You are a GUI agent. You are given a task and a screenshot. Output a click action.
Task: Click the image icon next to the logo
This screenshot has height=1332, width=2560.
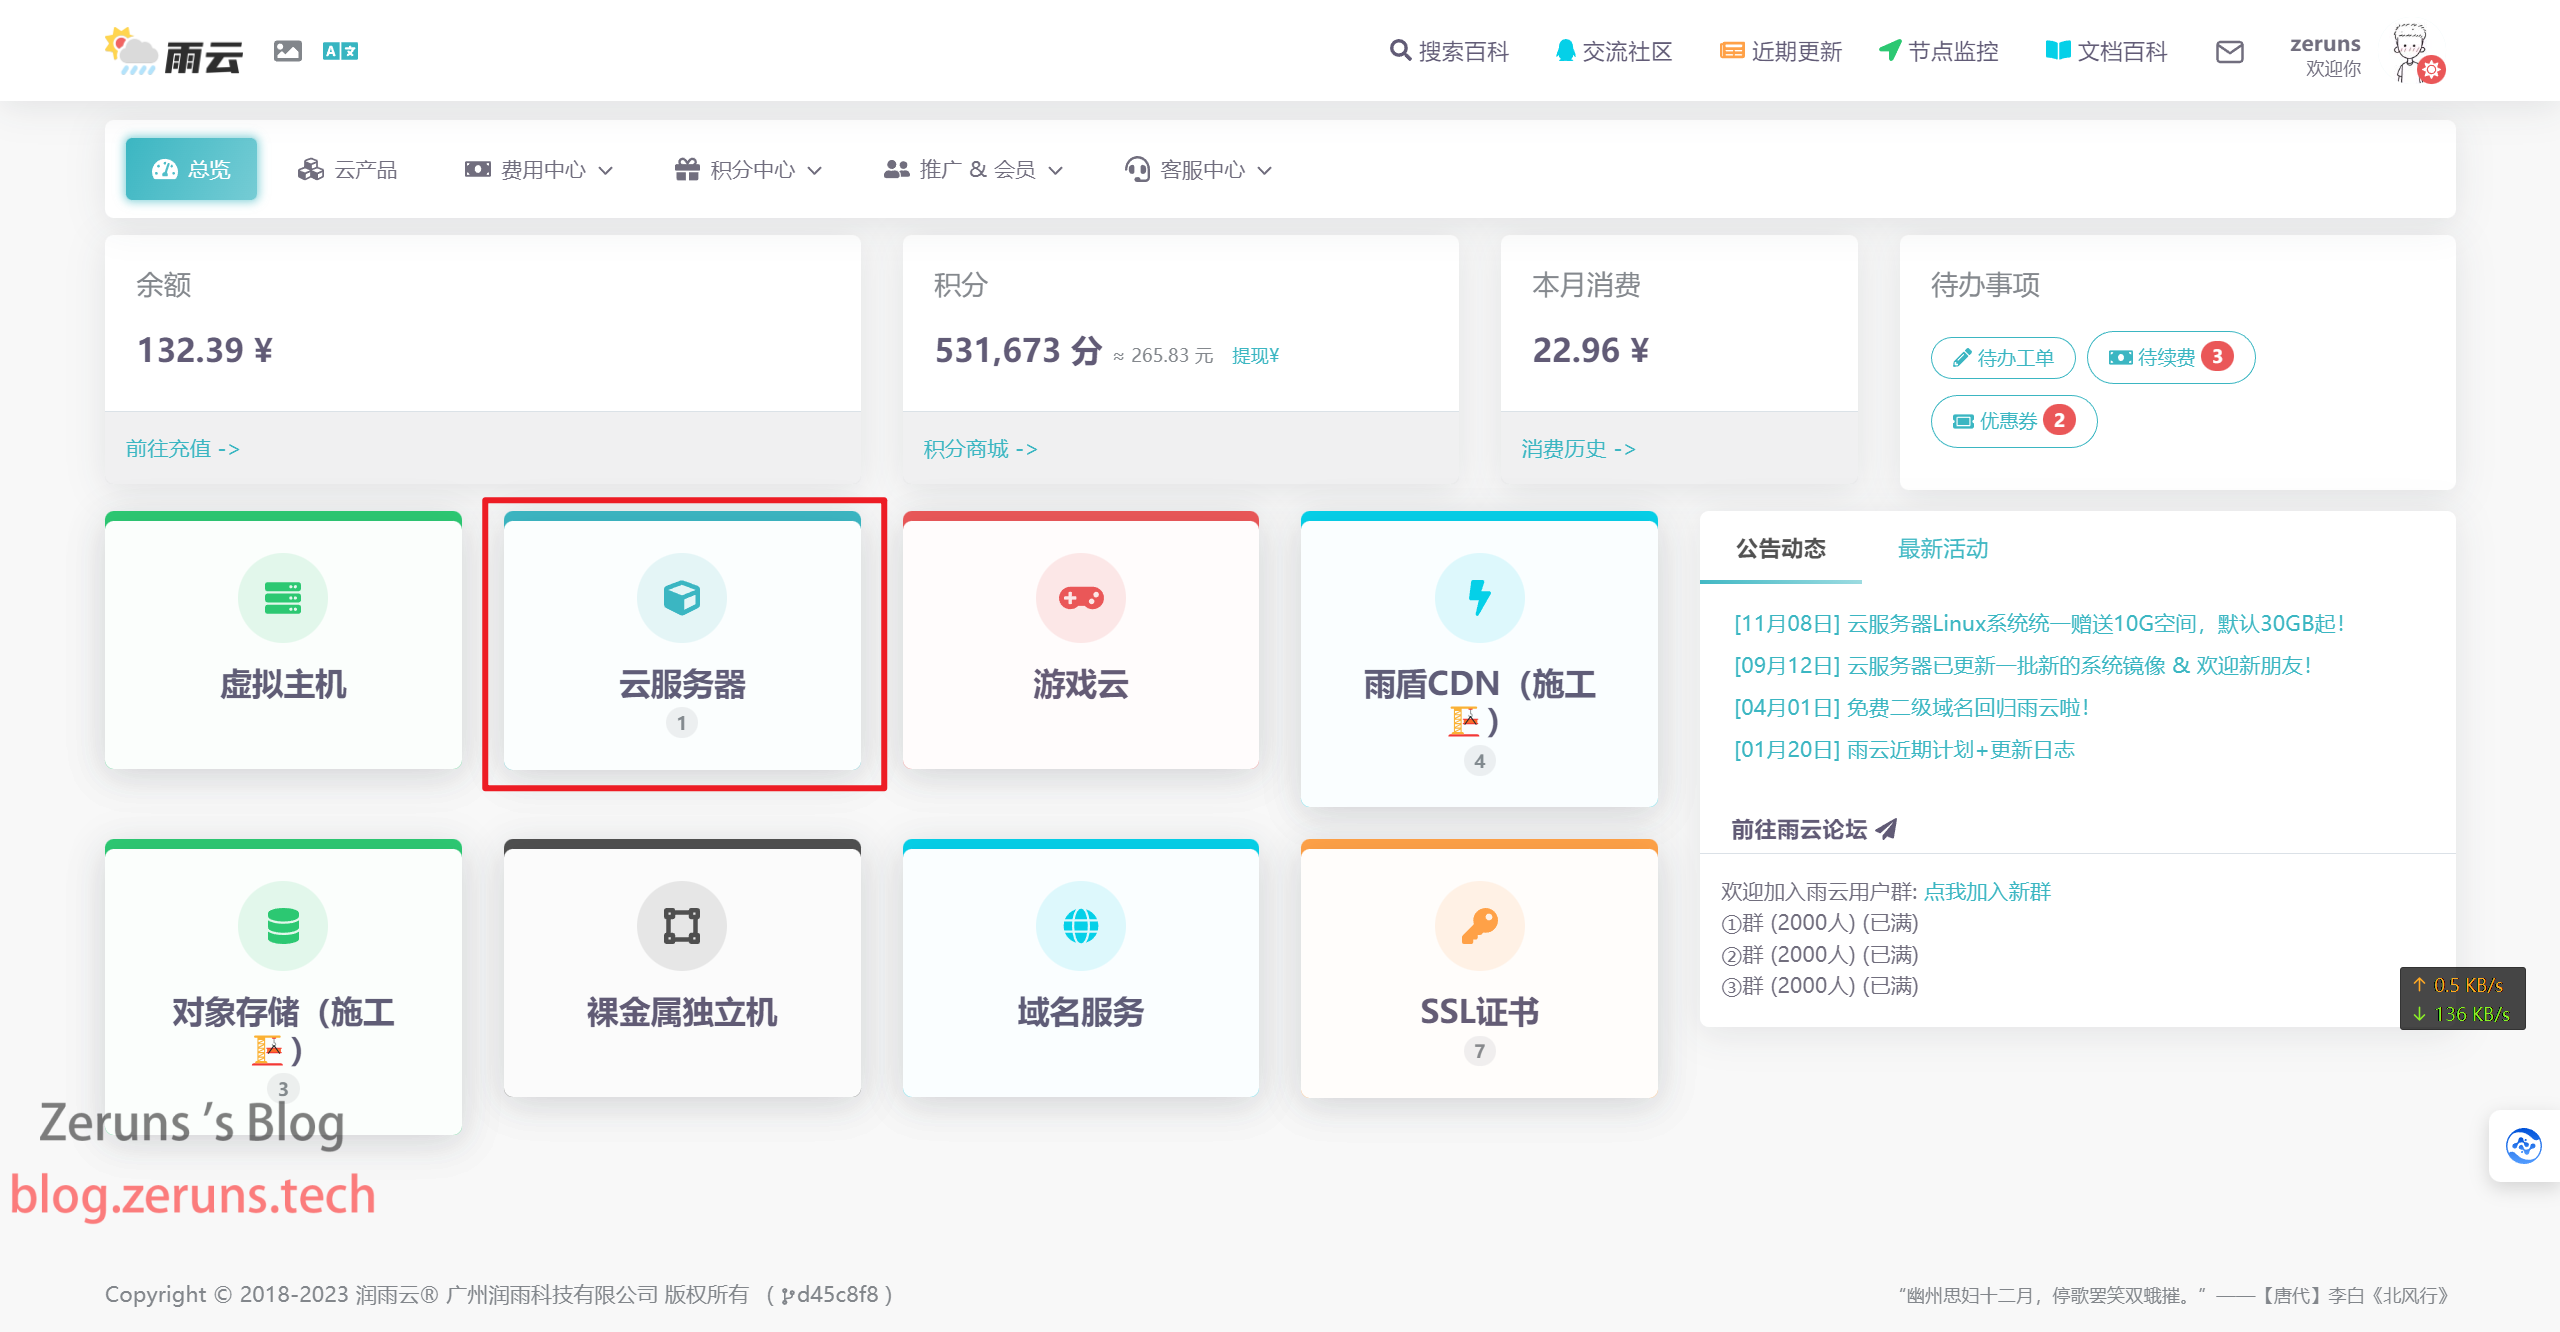click(x=287, y=51)
